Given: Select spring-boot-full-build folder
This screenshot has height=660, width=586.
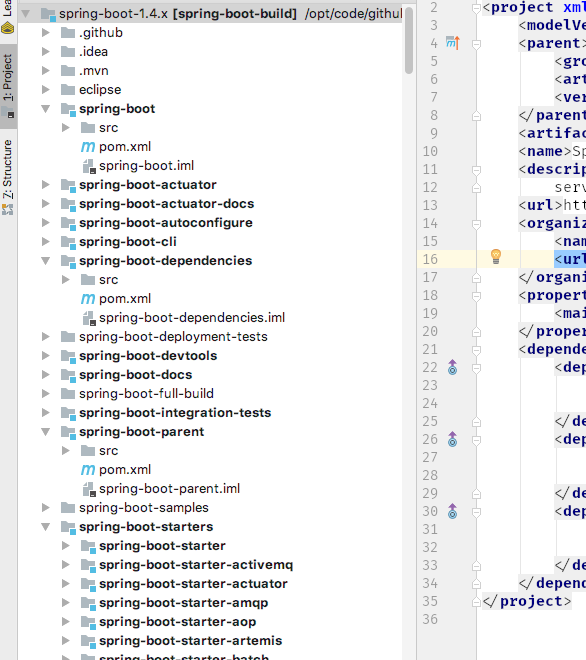Looking at the screenshot, I should [x=146, y=394].
